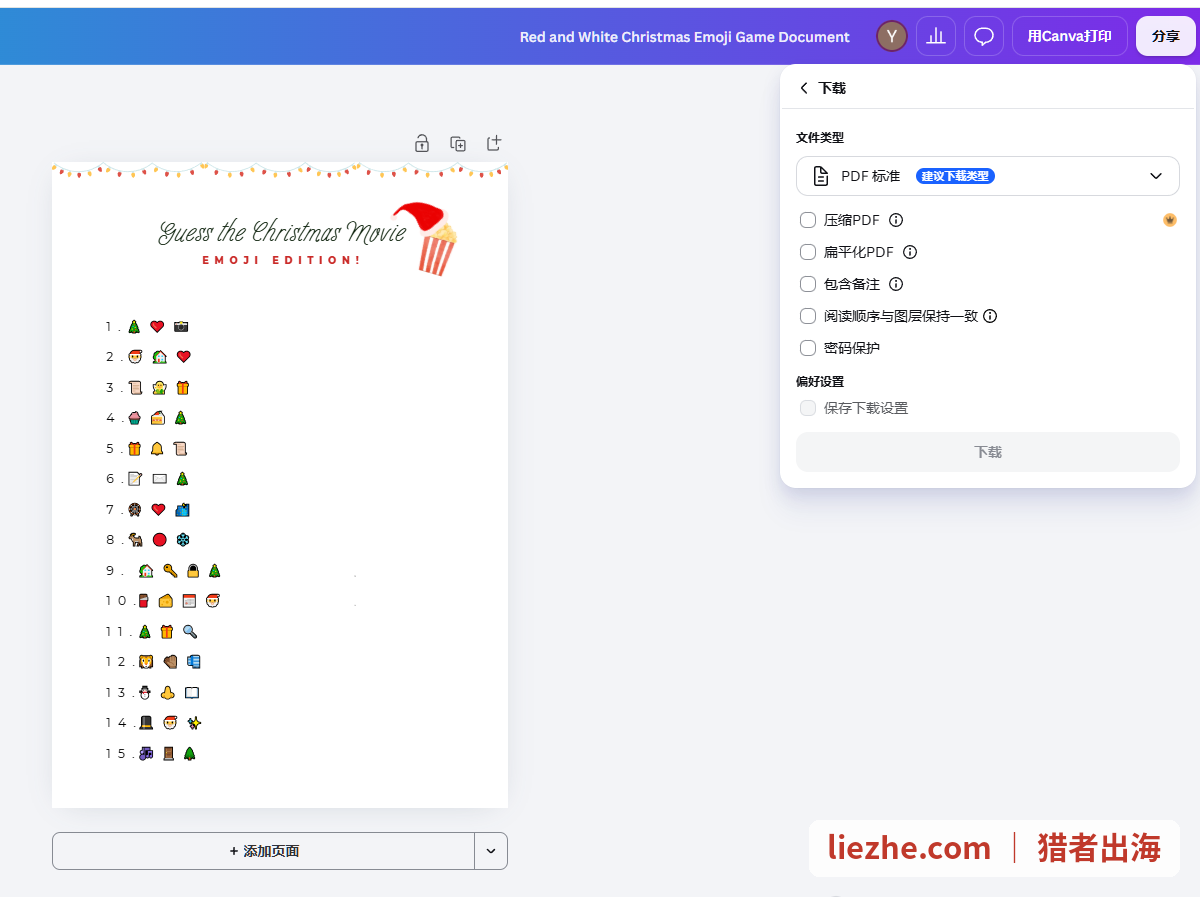Open the comments speech bubble icon
Image resolution: width=1200 pixels, height=897 pixels.
coord(984,37)
